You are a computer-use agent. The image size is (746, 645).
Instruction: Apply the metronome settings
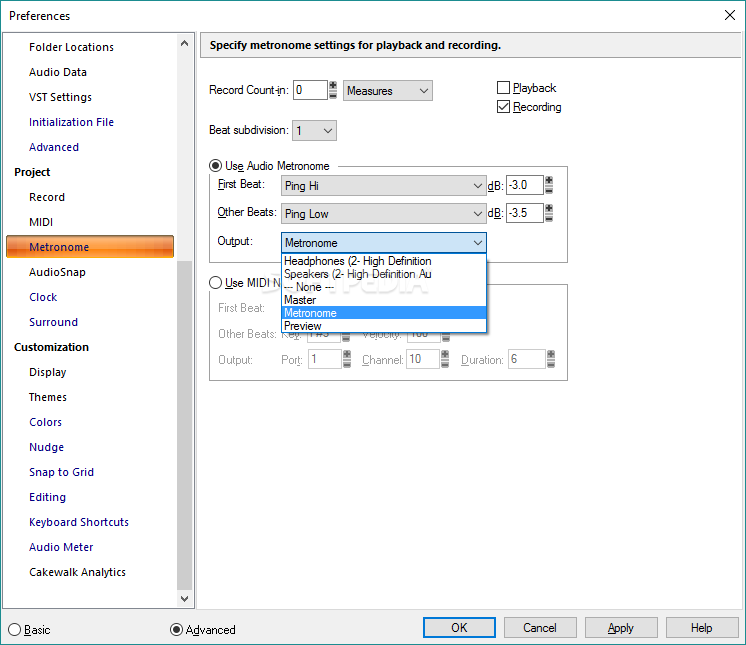click(621, 628)
